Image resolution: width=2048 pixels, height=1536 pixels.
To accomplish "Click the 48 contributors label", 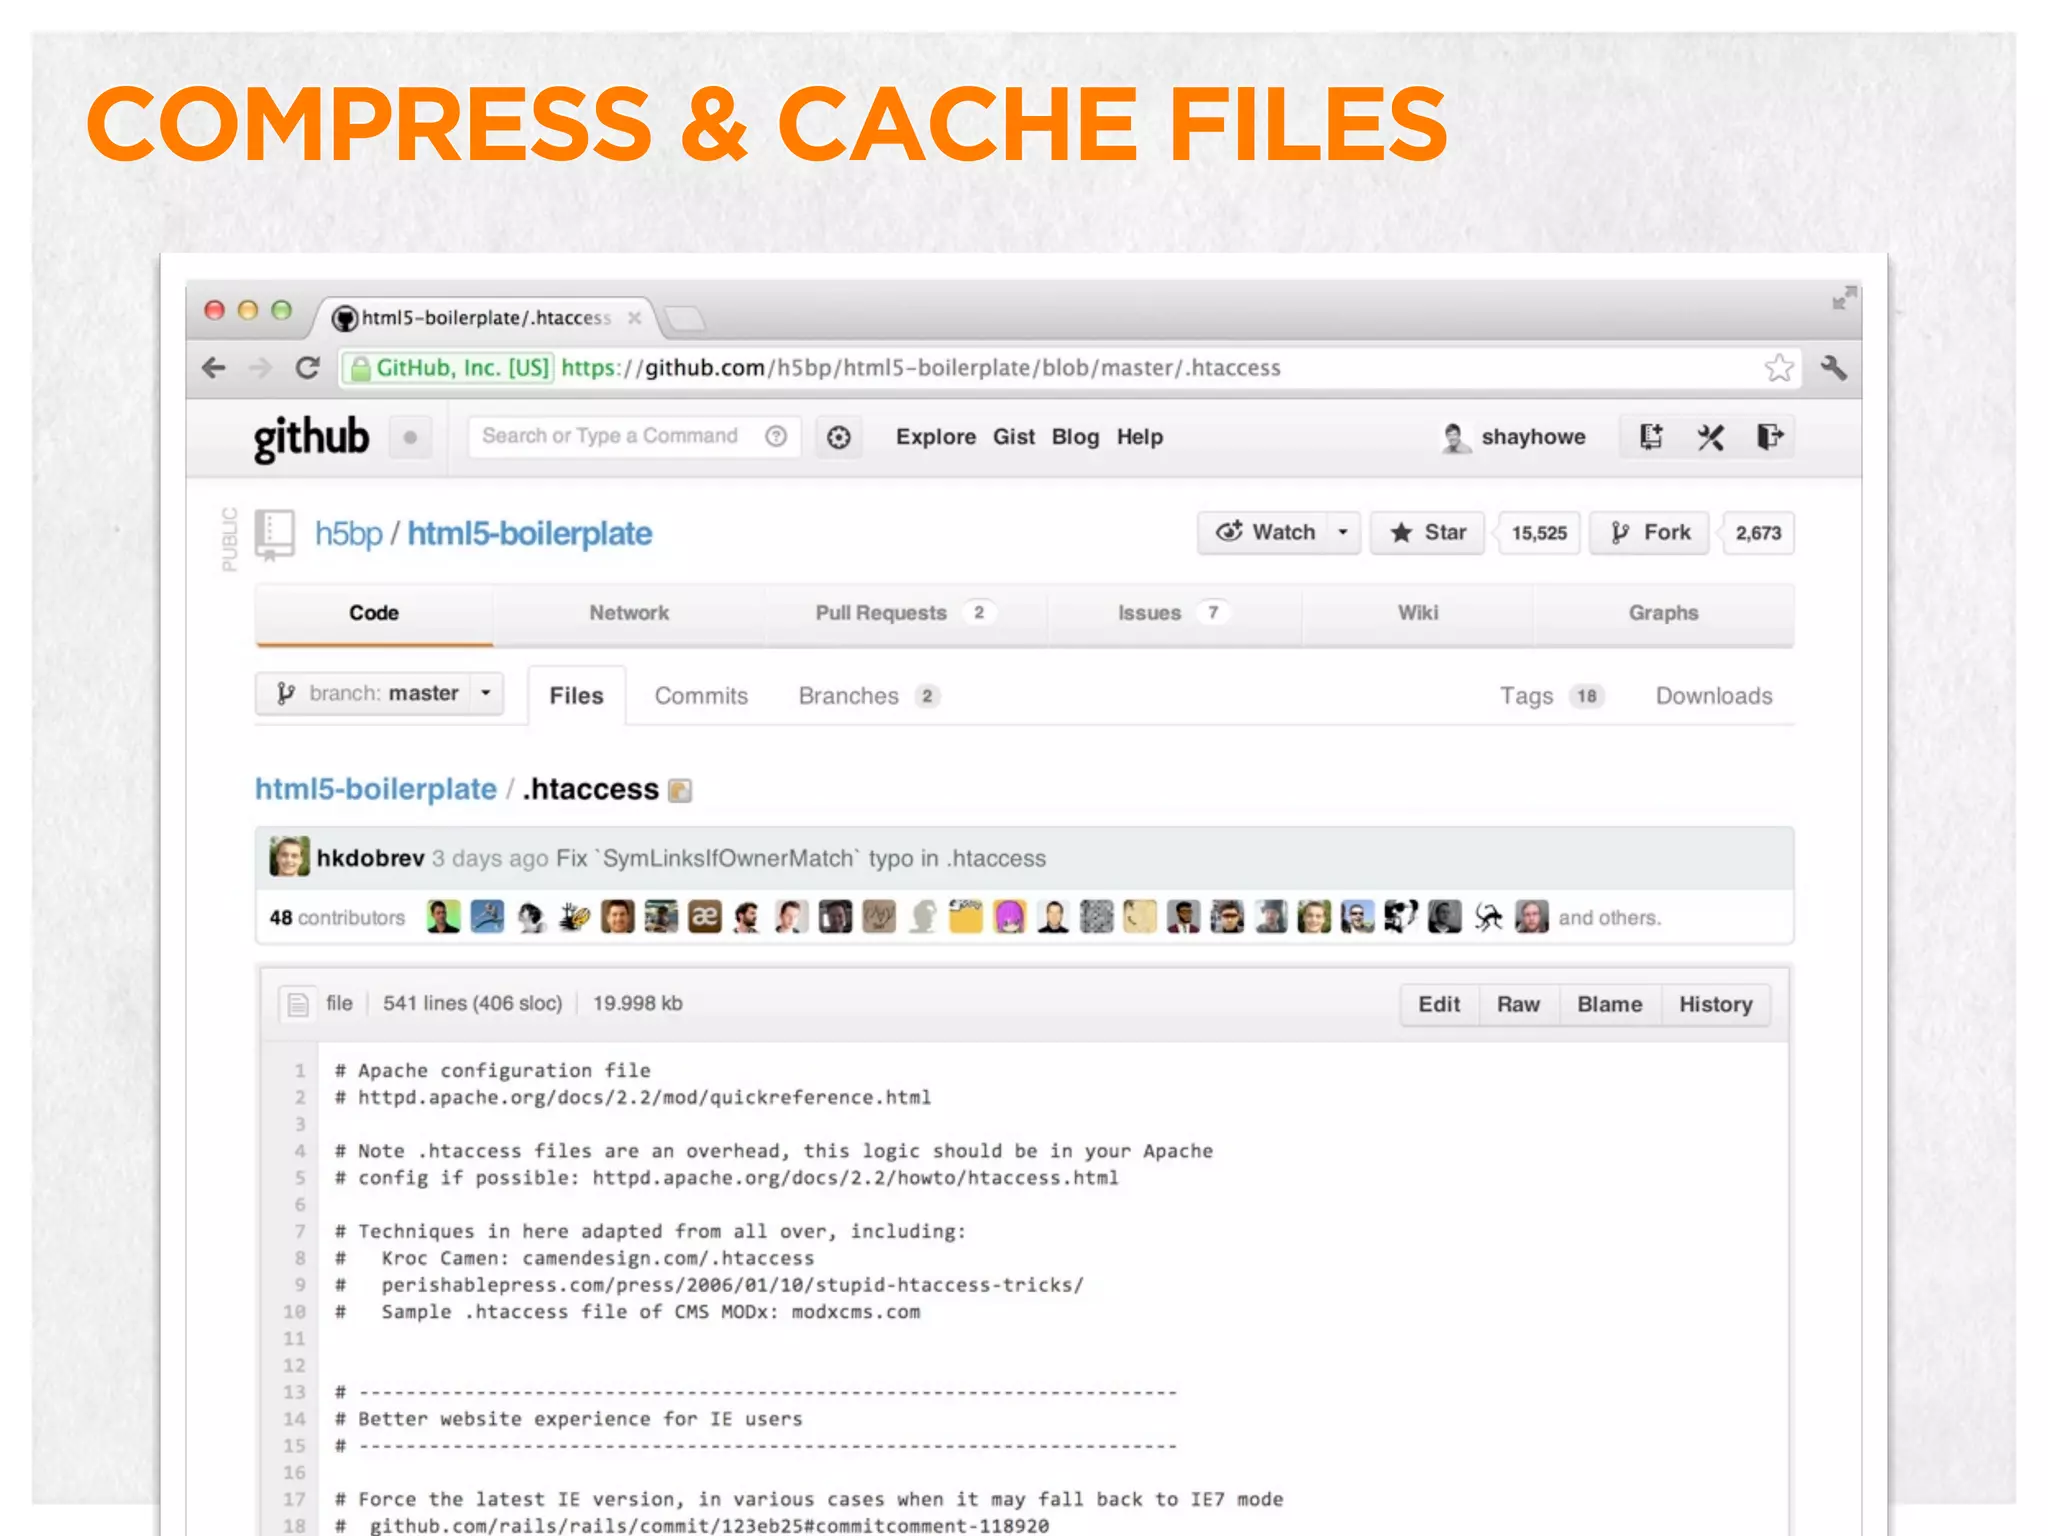I will tap(337, 918).
